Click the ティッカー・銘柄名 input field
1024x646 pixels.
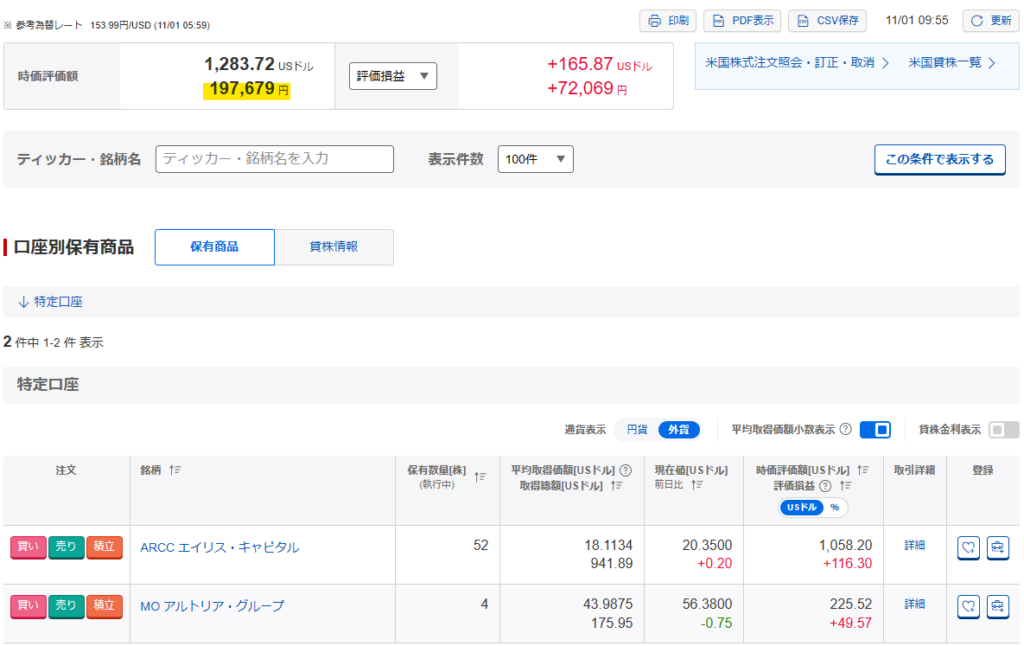(274, 159)
